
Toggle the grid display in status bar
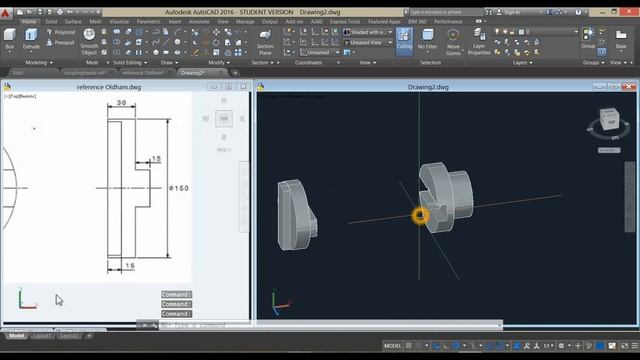[409, 346]
